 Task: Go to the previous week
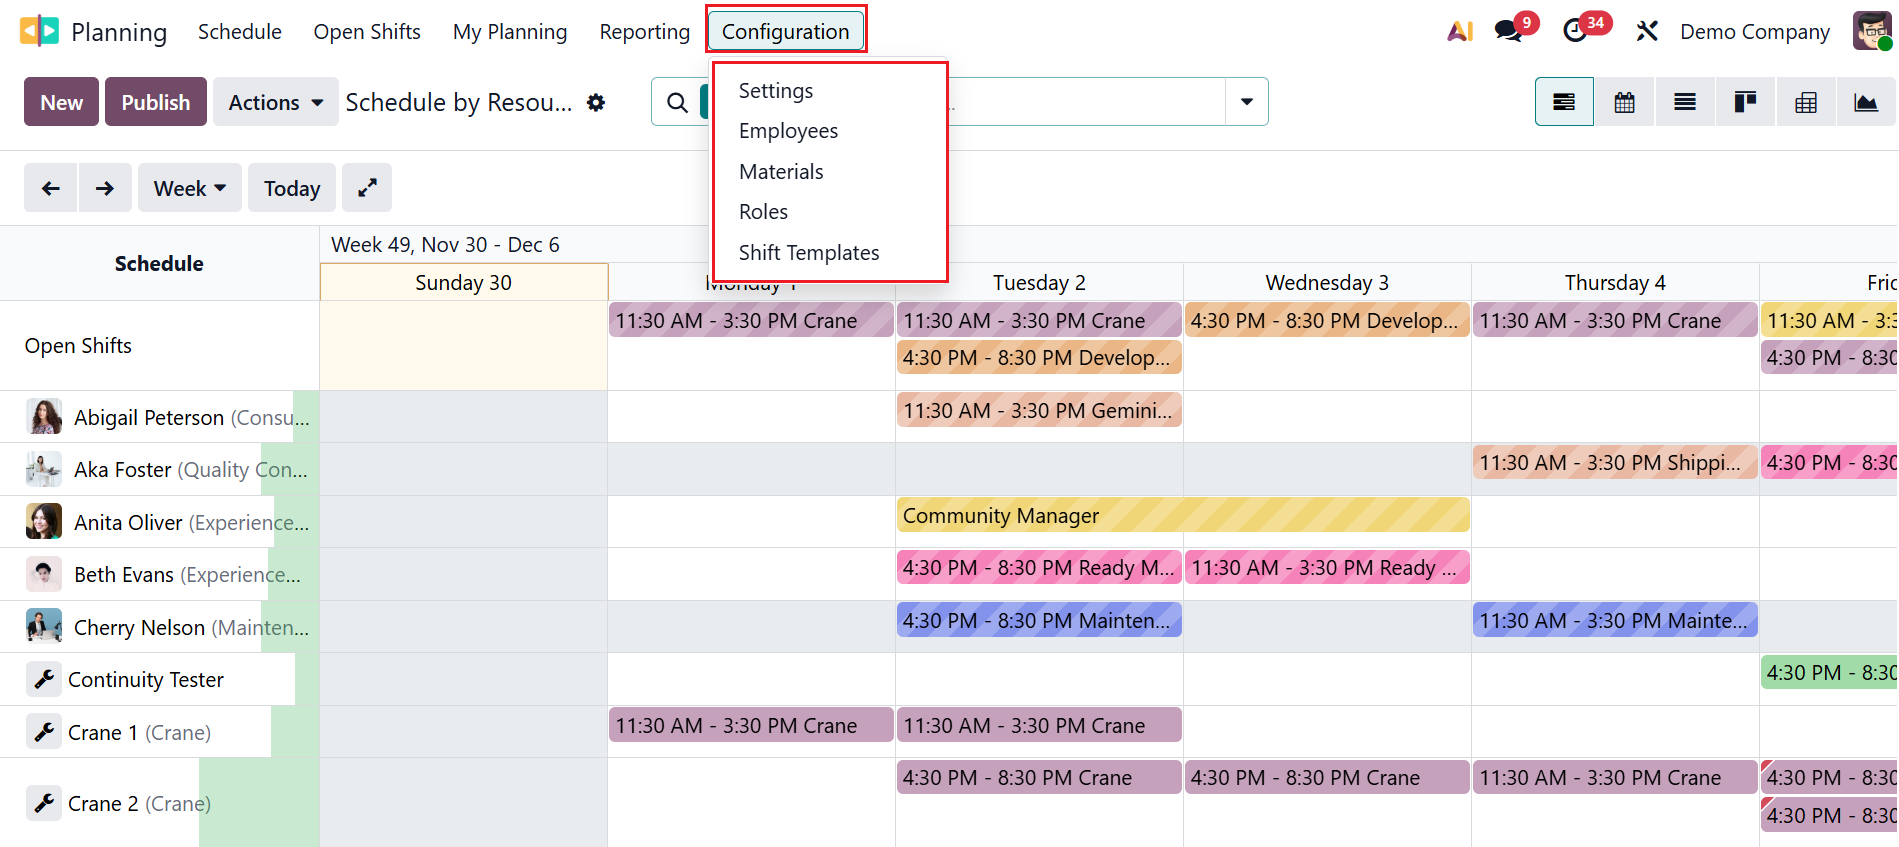(x=51, y=188)
